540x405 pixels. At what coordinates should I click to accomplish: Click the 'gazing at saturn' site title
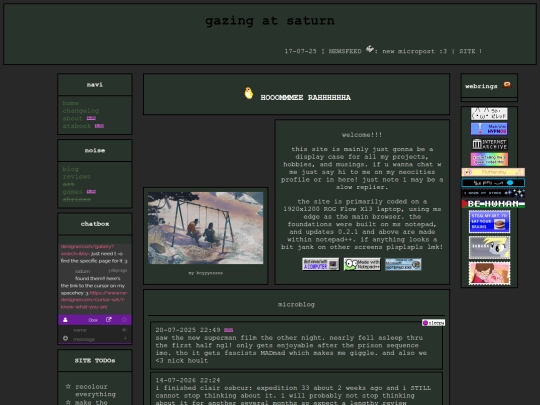[270, 21]
